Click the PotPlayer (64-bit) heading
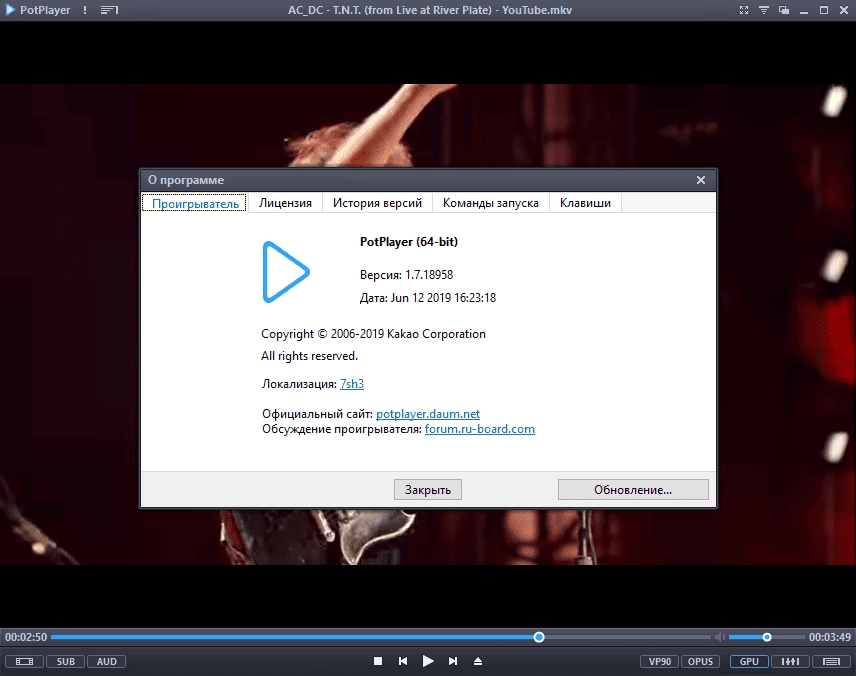 tap(409, 242)
